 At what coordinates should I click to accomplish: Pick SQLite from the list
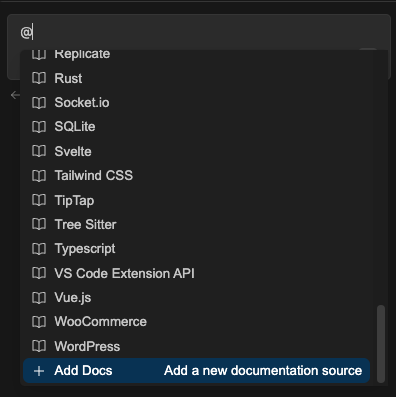[197, 127]
